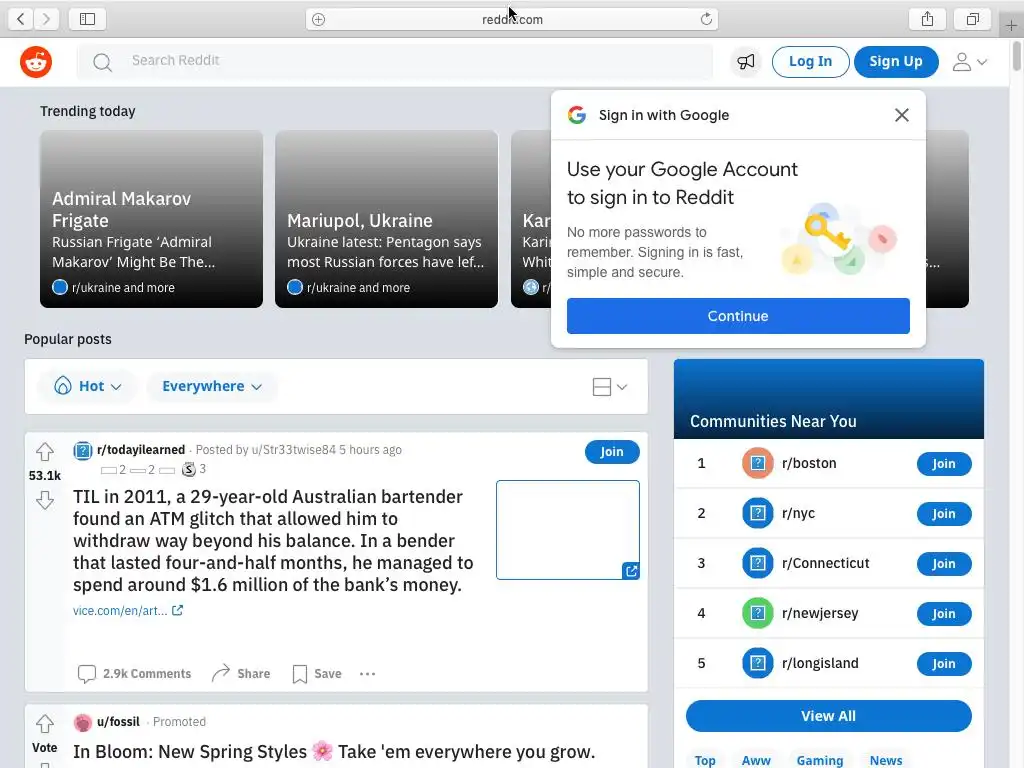Screen dimensions: 1024x768
Task: Upvote the u/fossil promoted post
Action: [44, 724]
